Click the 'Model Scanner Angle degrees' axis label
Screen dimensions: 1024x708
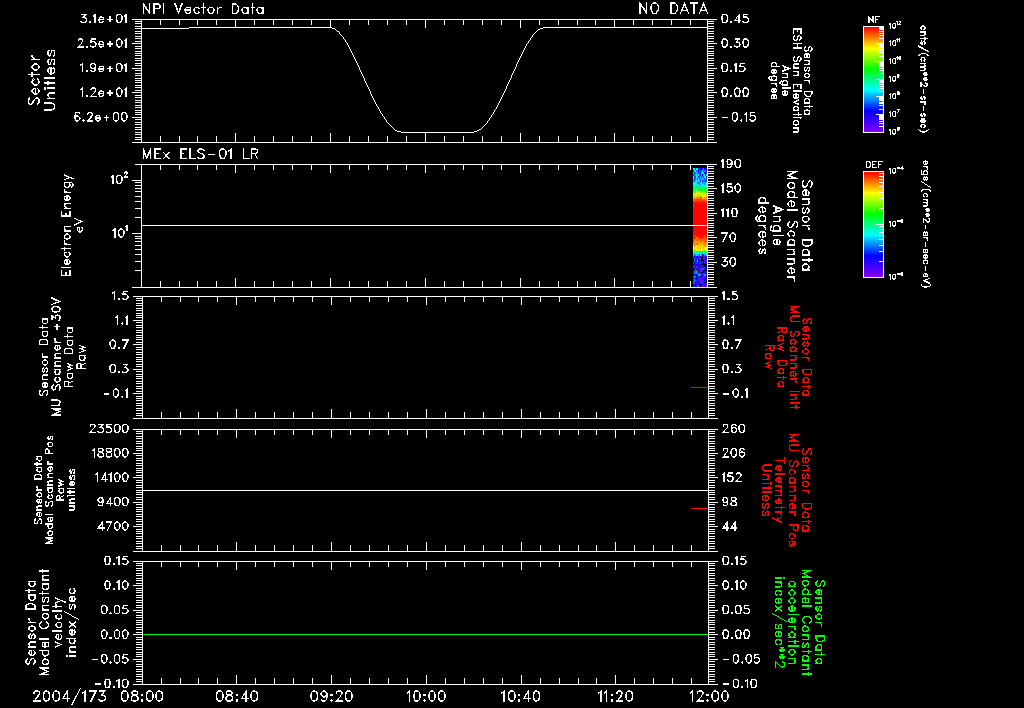point(784,226)
